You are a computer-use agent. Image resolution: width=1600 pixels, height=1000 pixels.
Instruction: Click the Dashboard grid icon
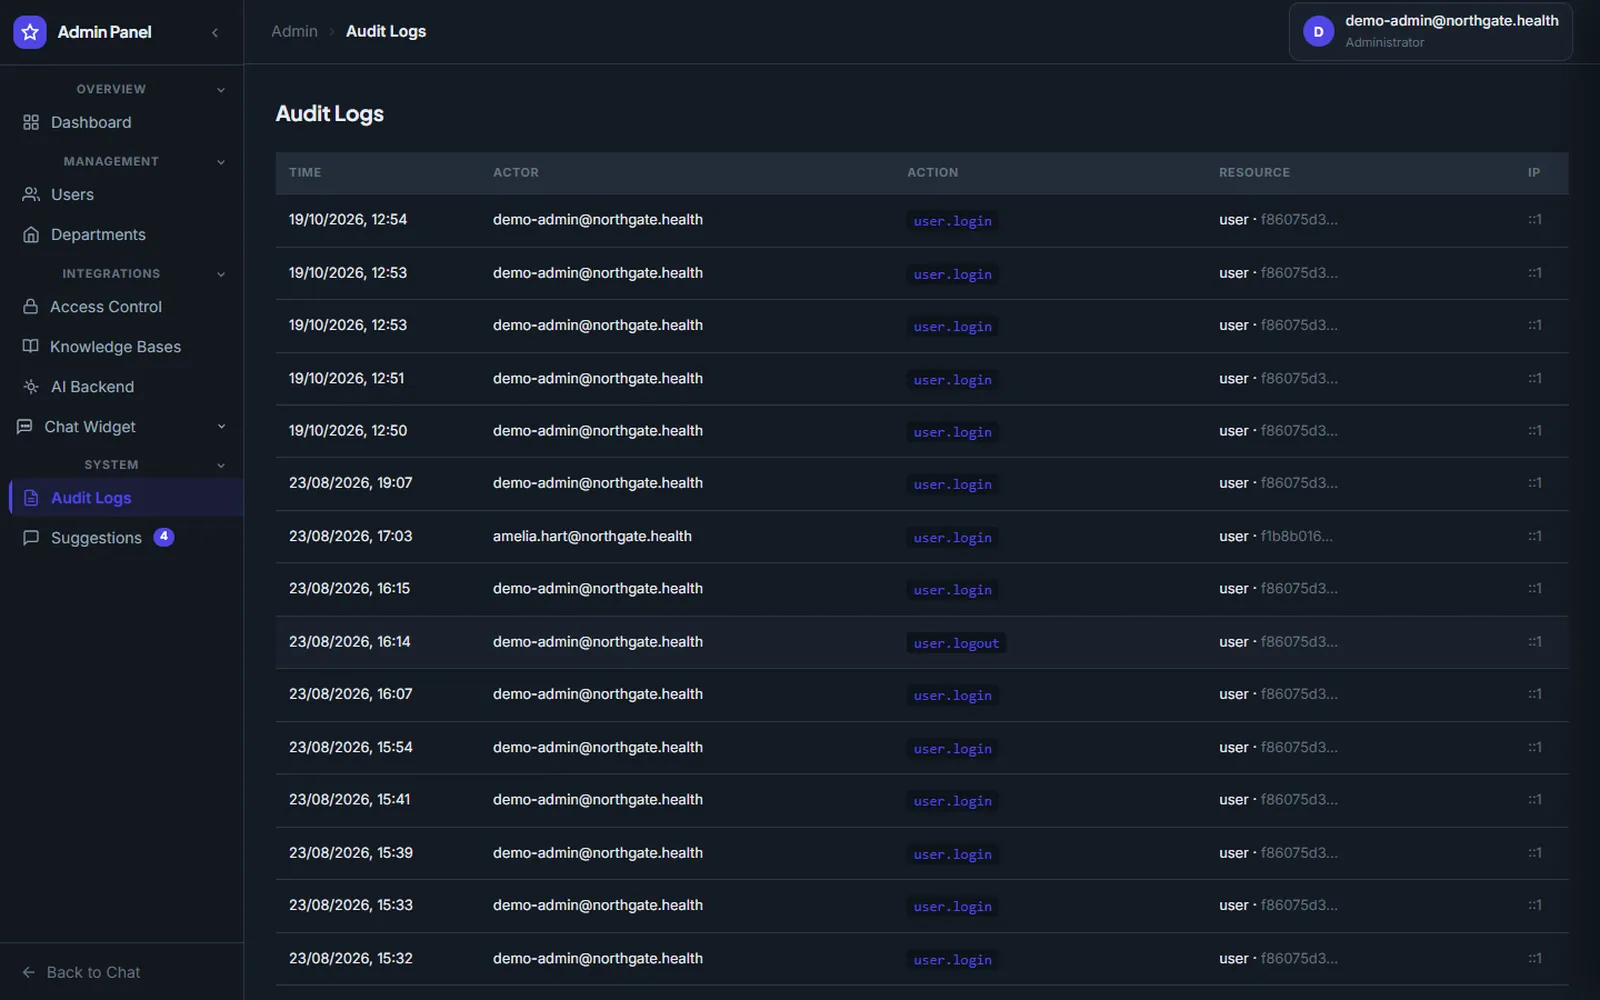click(x=31, y=122)
